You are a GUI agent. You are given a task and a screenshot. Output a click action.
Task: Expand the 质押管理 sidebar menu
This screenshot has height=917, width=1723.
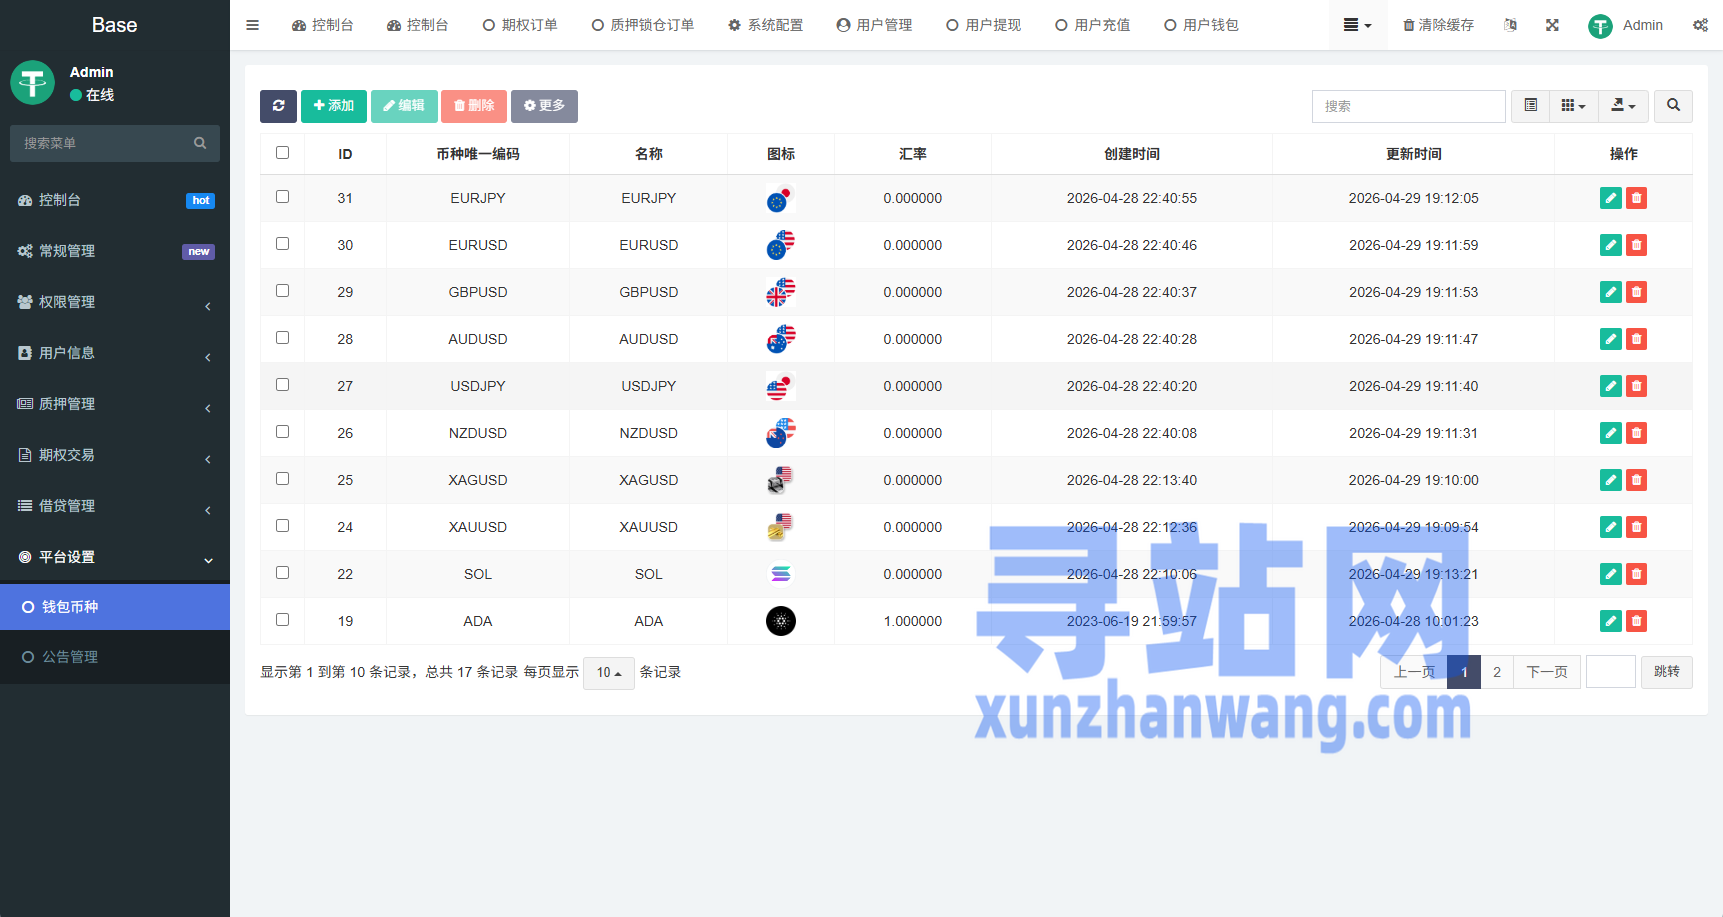click(x=115, y=404)
